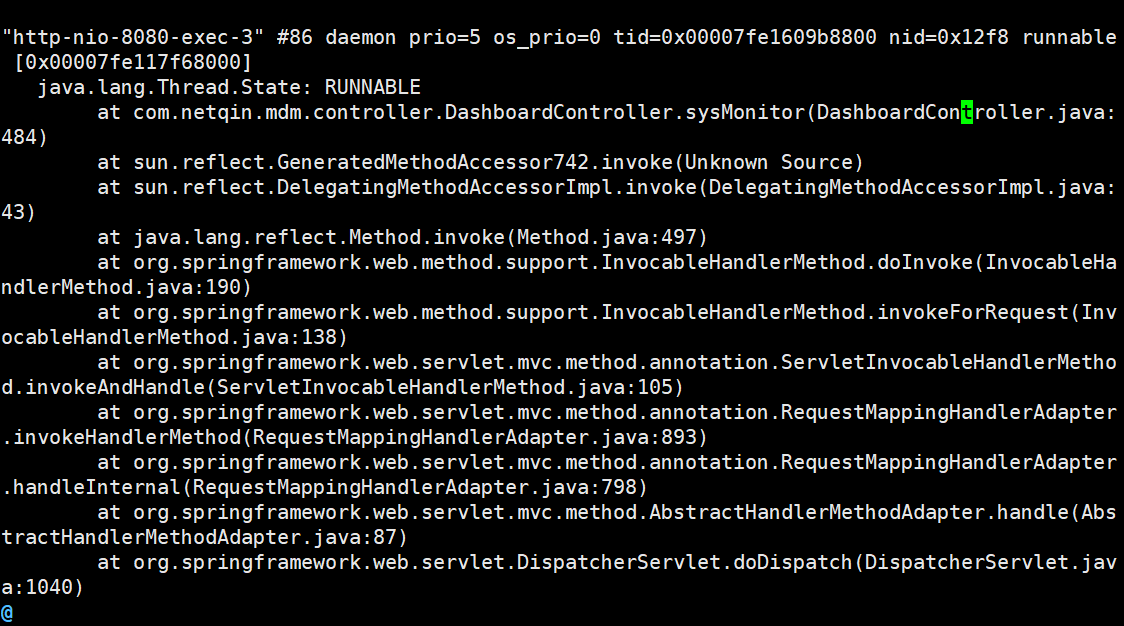Click the "daemon prio=5" text
1124x626 pixels.
coord(403,37)
